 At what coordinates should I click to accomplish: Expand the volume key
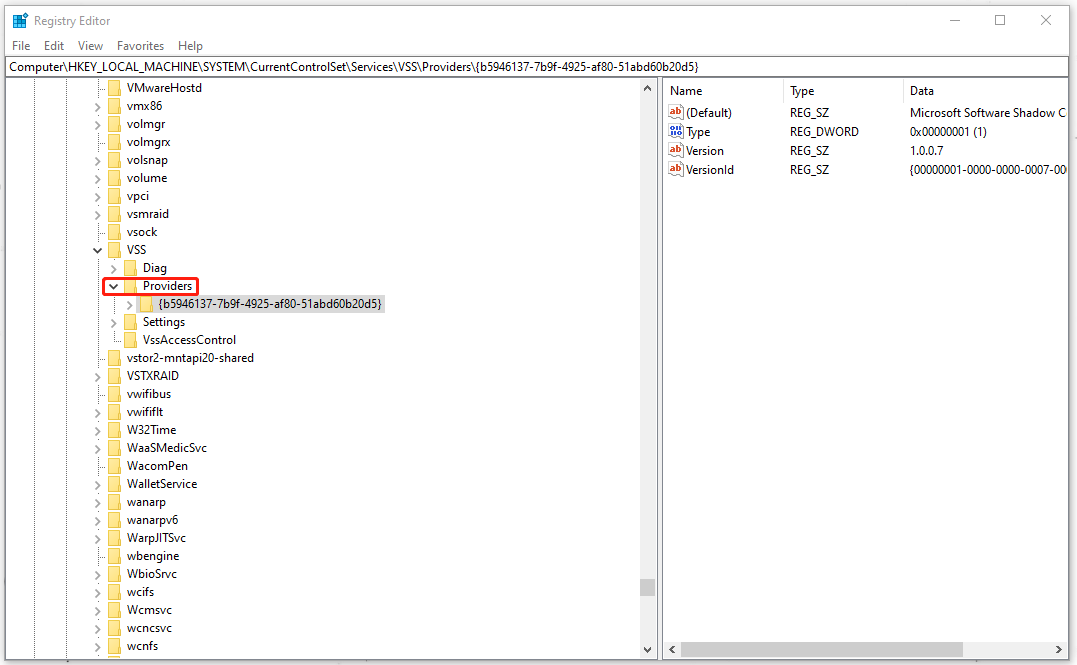pyautogui.click(x=98, y=179)
